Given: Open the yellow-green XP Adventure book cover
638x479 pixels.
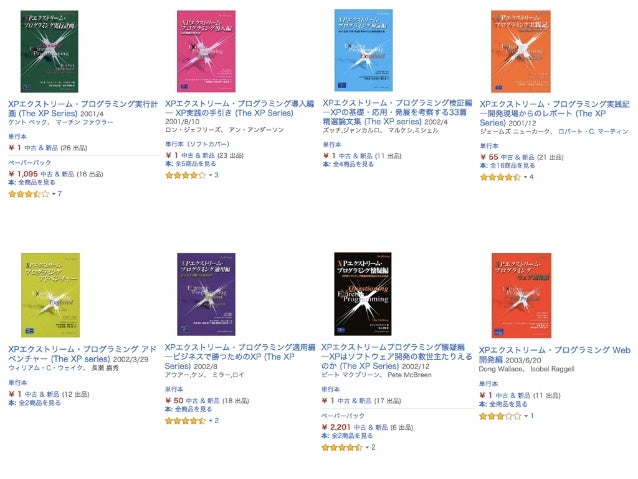Looking at the screenshot, I should [x=50, y=295].
